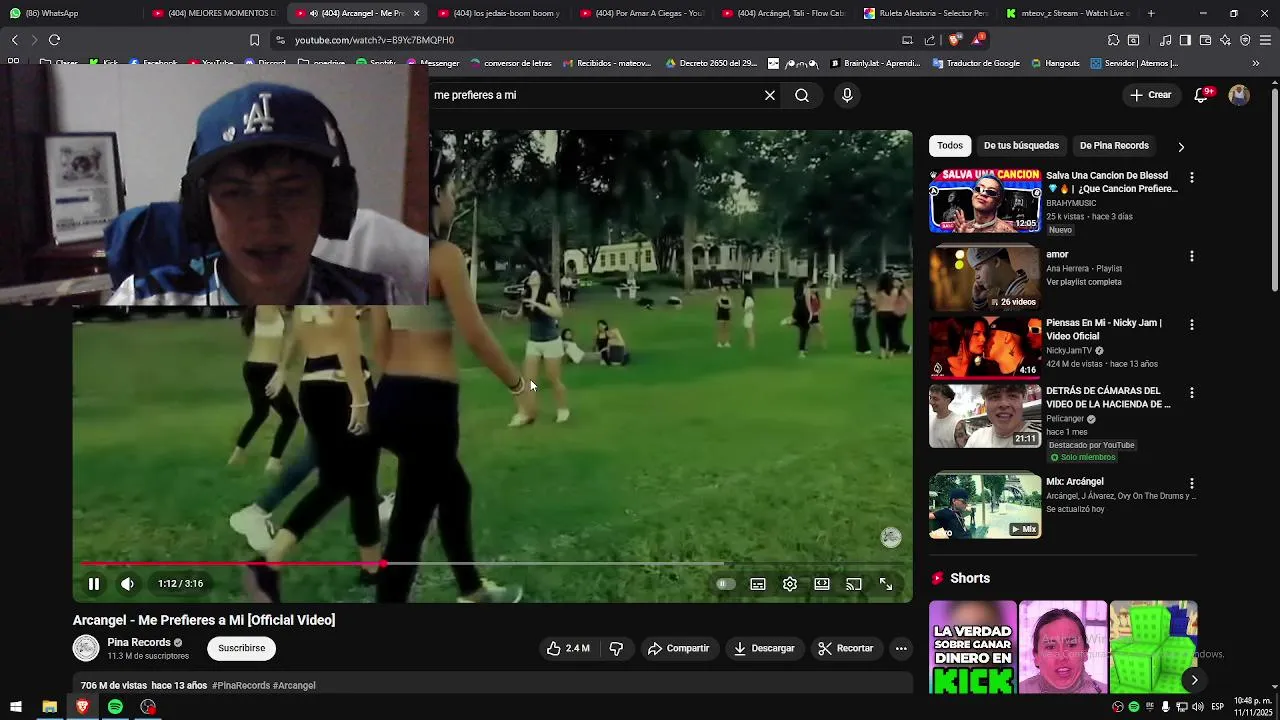
Task: Open the browser extensions puzzle icon
Action: point(1113,40)
